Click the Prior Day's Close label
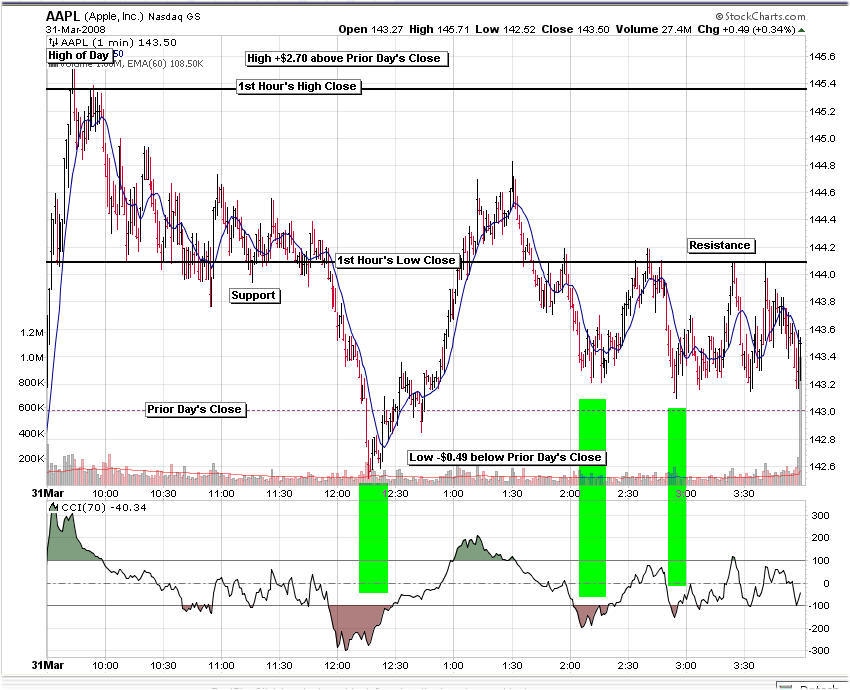Viewport: 850px width, 690px height. 196,409
